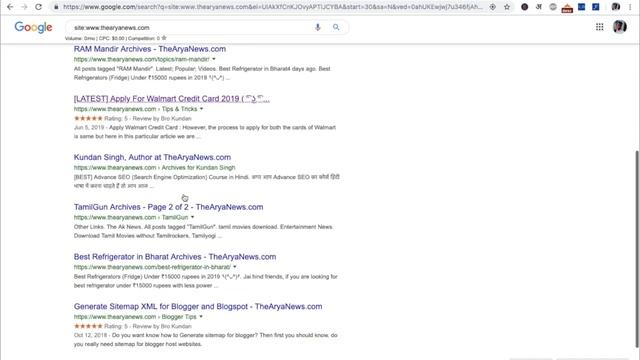Click the star rating under Walmart result

[88, 118]
